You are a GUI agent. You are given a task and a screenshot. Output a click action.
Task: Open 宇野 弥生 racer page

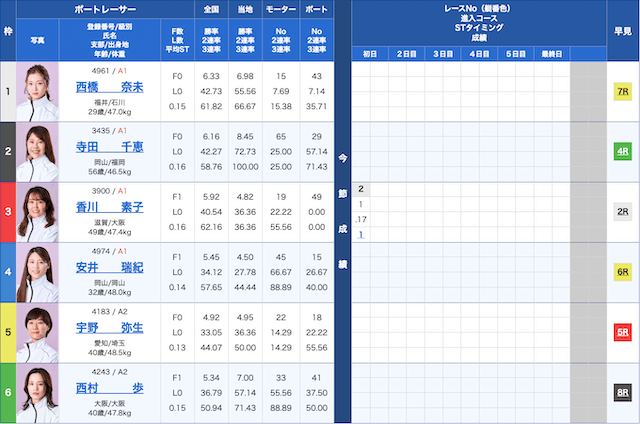110,327
